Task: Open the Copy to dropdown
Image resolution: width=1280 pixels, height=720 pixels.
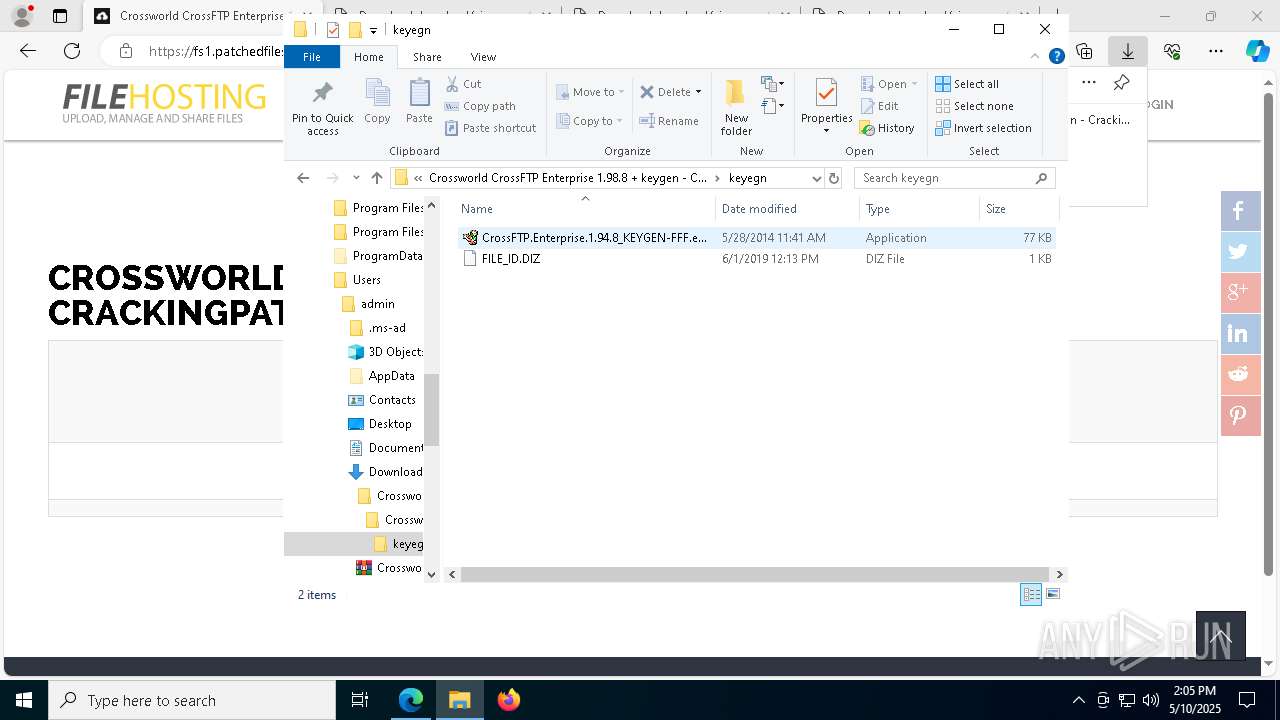Action: tap(589, 121)
